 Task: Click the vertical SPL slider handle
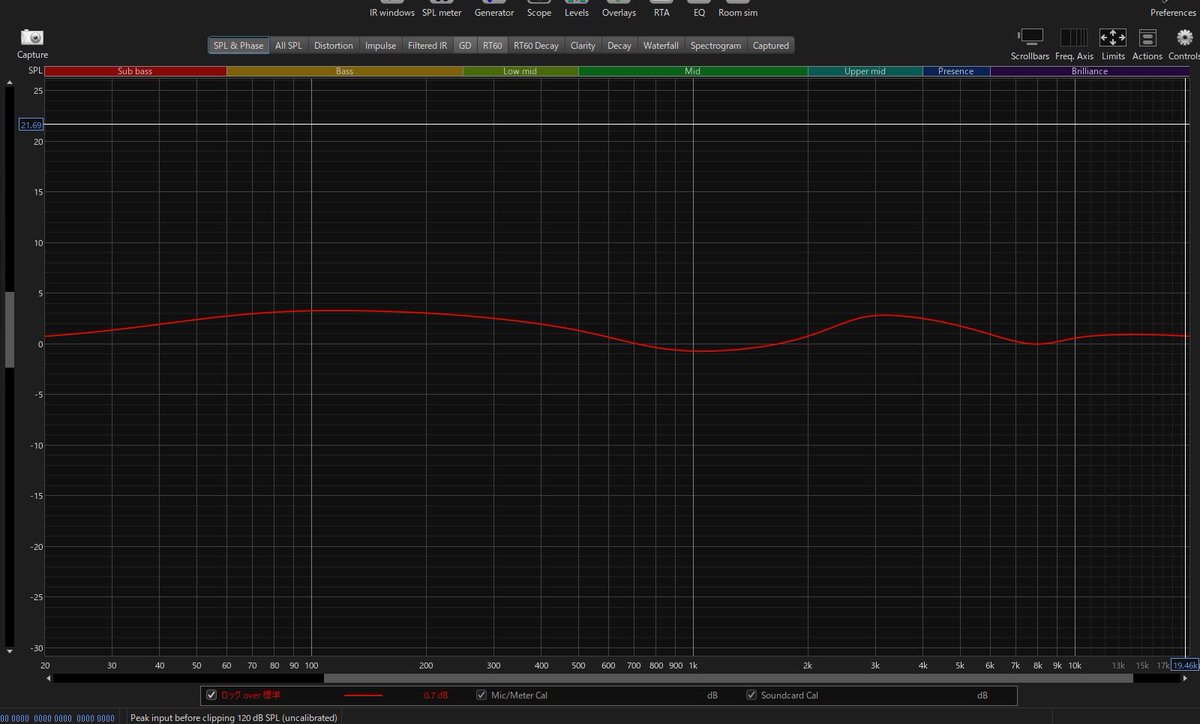(11, 330)
